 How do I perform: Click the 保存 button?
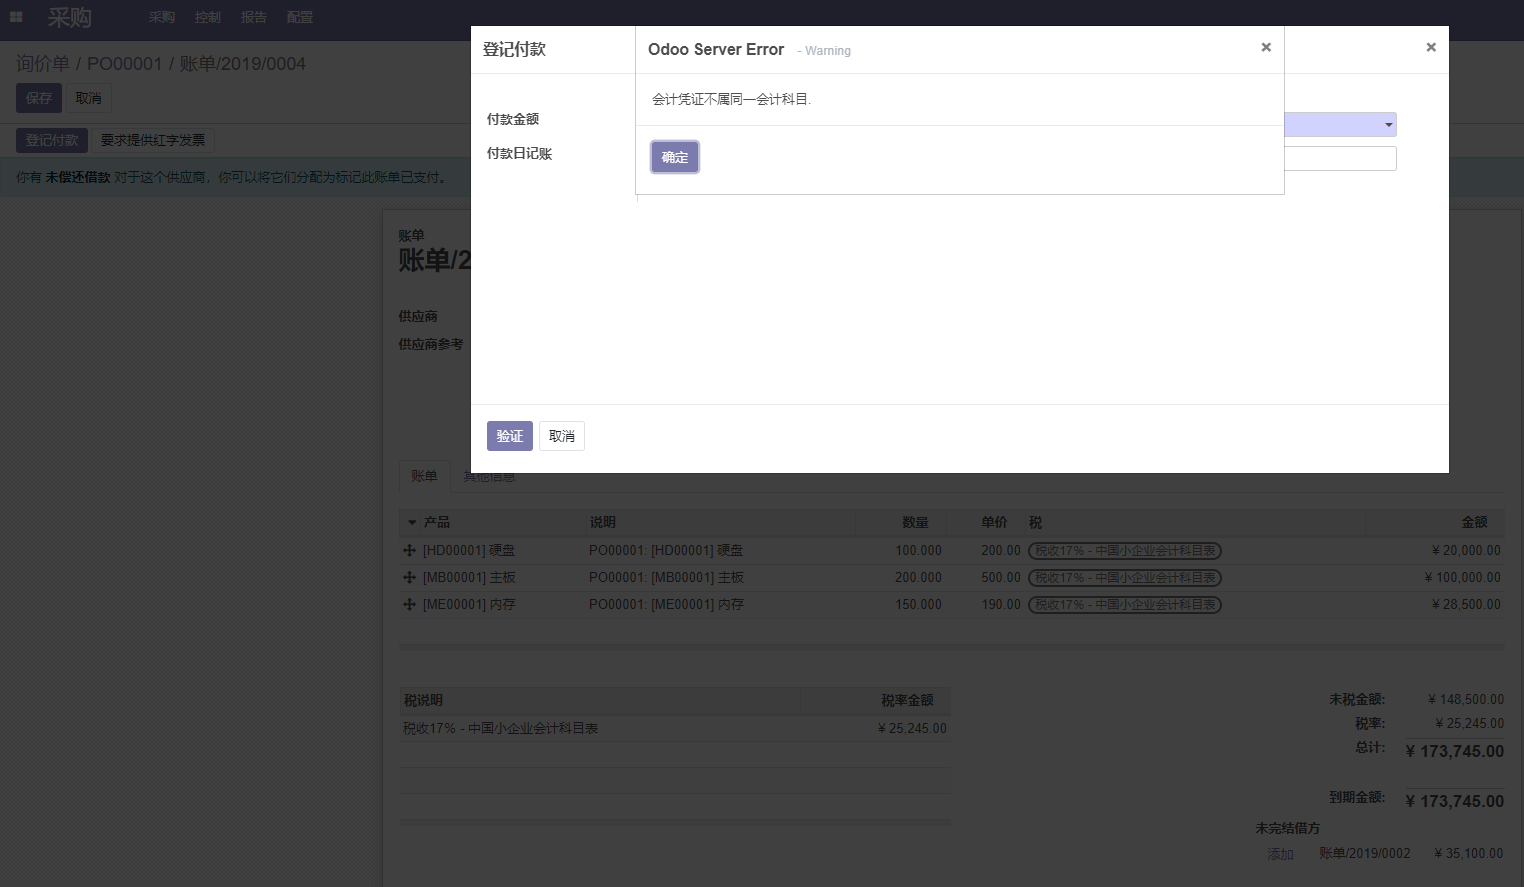39,98
